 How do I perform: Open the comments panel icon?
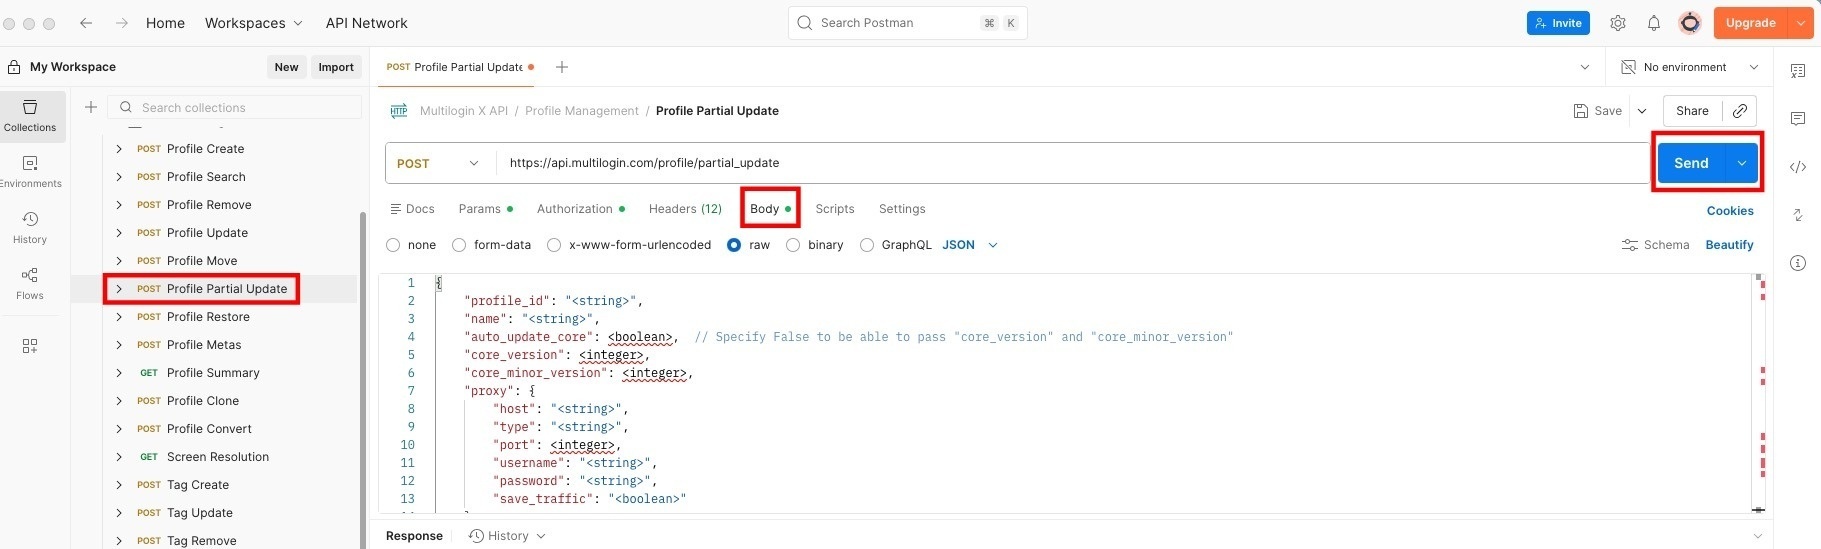point(1797,119)
